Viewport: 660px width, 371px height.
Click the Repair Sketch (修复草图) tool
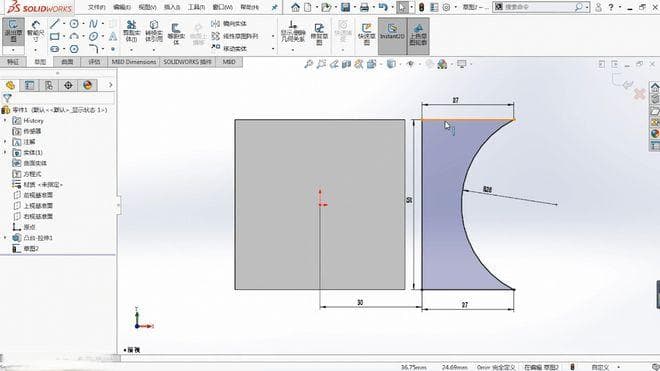pos(319,33)
